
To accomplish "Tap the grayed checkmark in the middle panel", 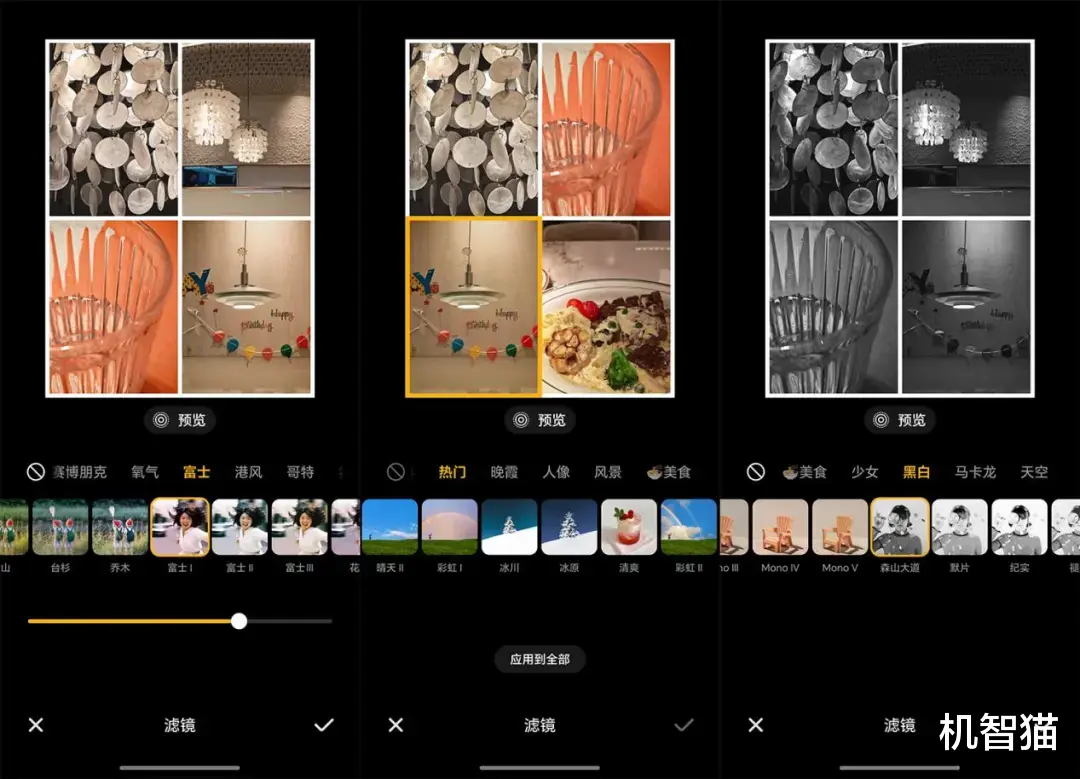I will pyautogui.click(x=686, y=724).
